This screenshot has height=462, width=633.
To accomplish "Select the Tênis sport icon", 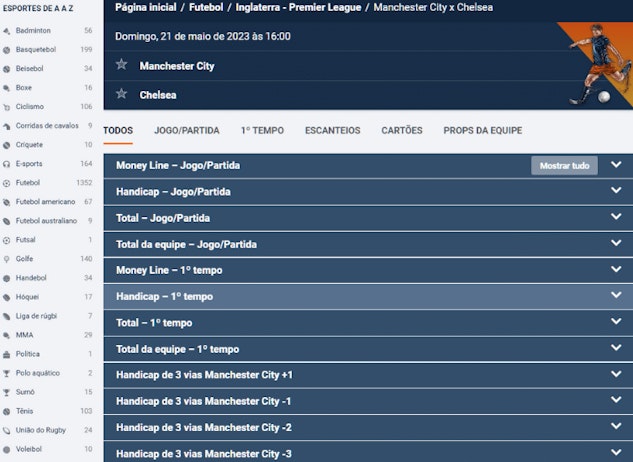I will (x=7, y=411).
